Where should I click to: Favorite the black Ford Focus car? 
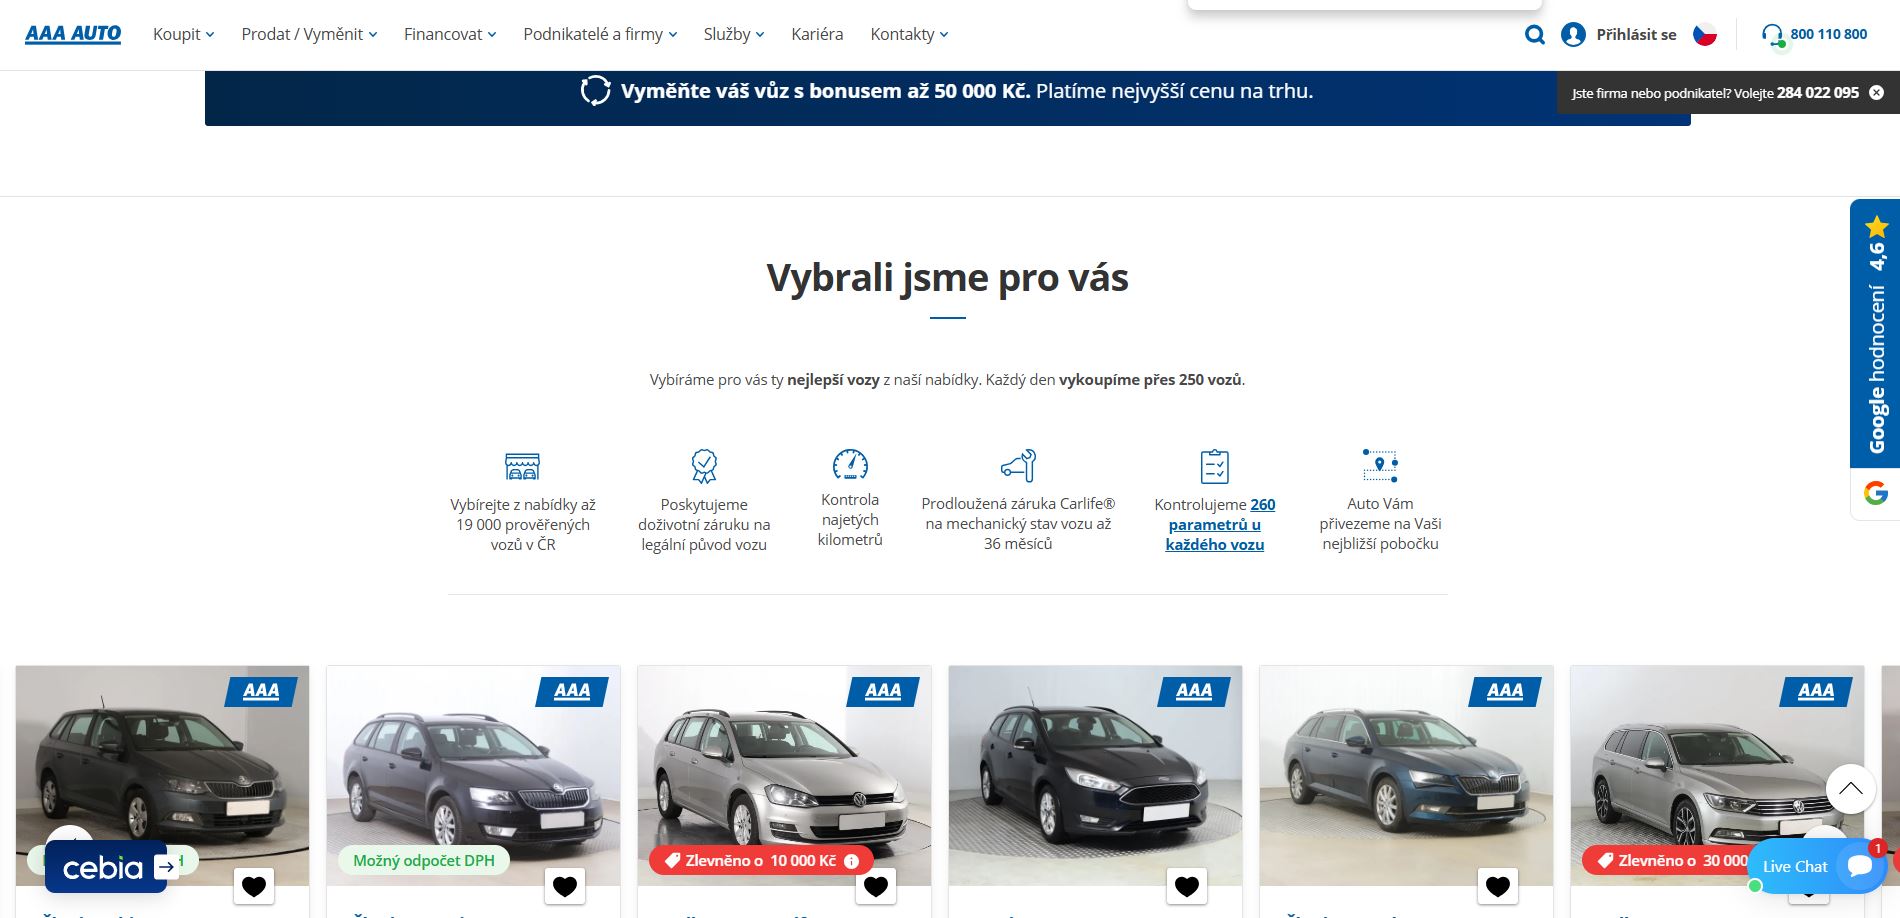tap(1187, 886)
